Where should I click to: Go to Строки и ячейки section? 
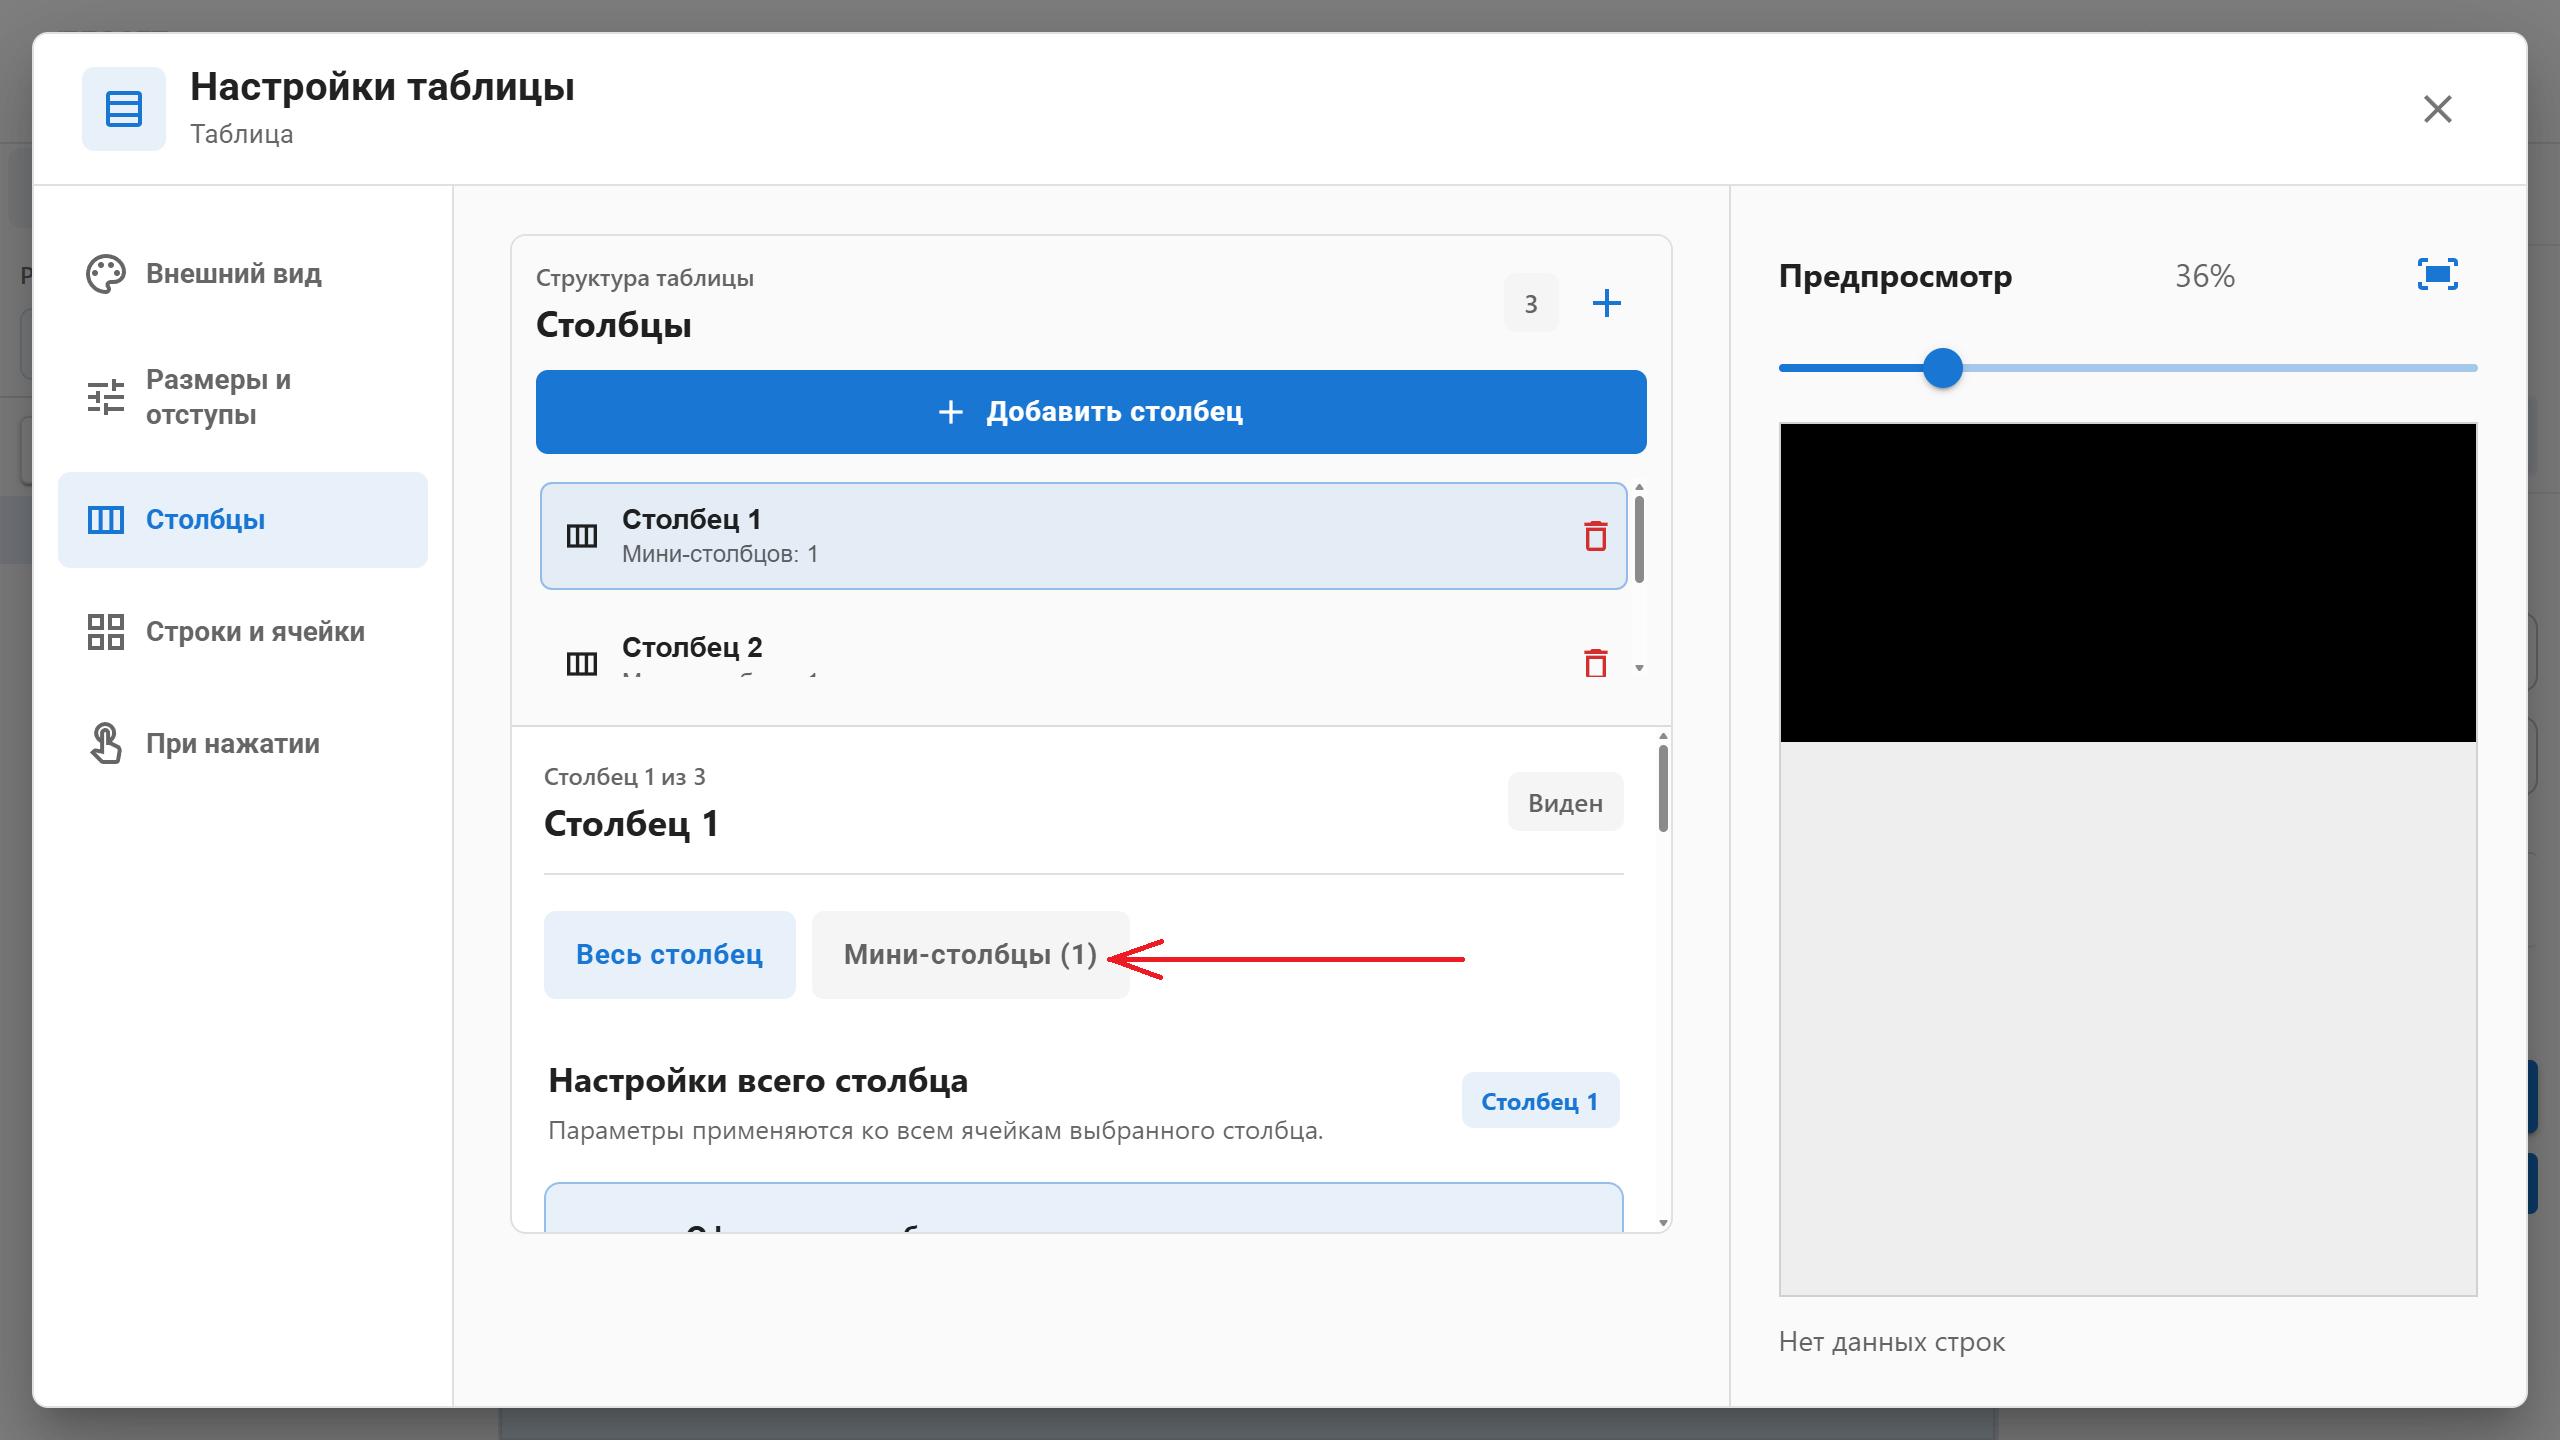pos(242,632)
